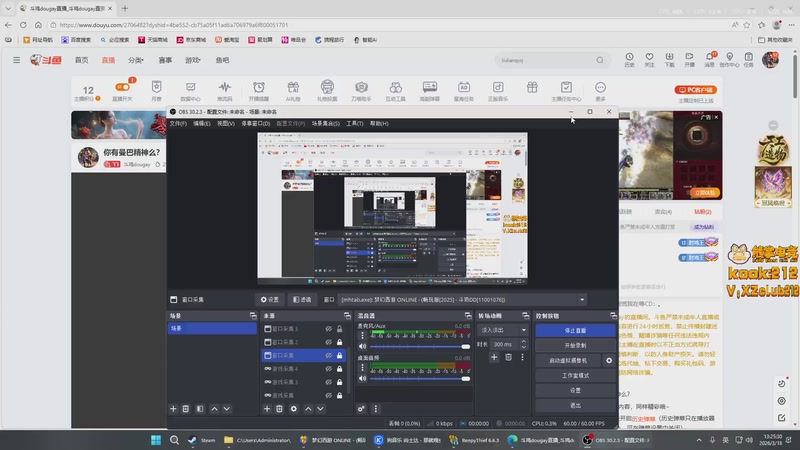
Task: Move scene up with the arrow icon
Action: coord(214,409)
